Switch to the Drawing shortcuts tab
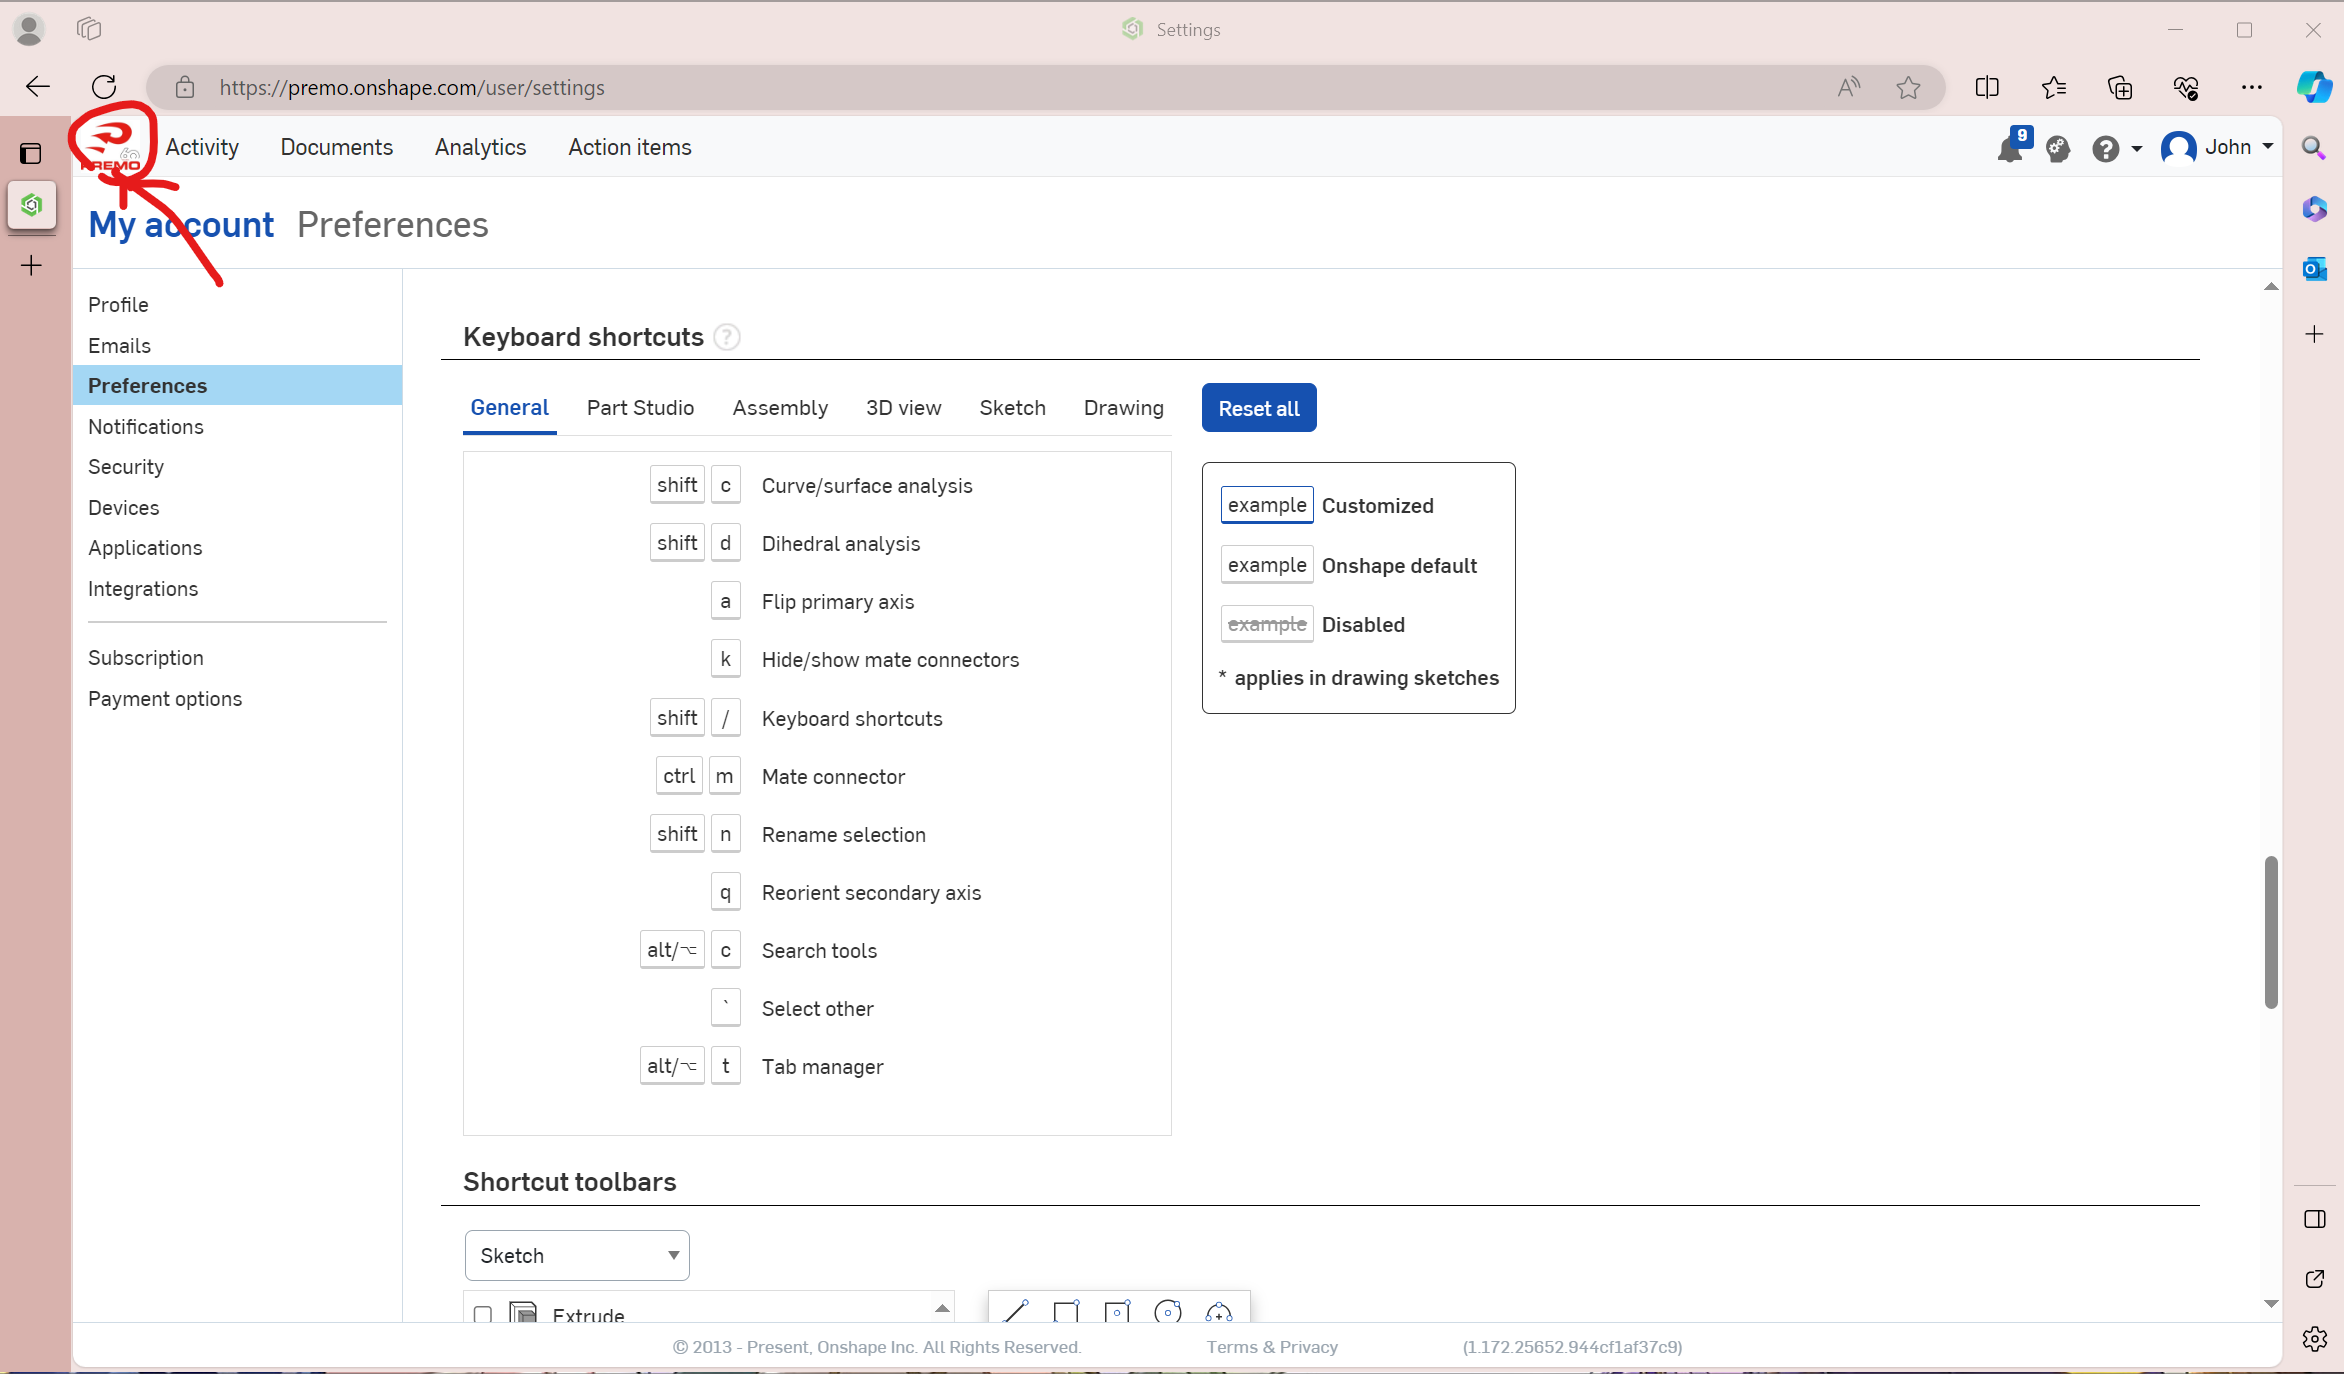 click(x=1123, y=408)
